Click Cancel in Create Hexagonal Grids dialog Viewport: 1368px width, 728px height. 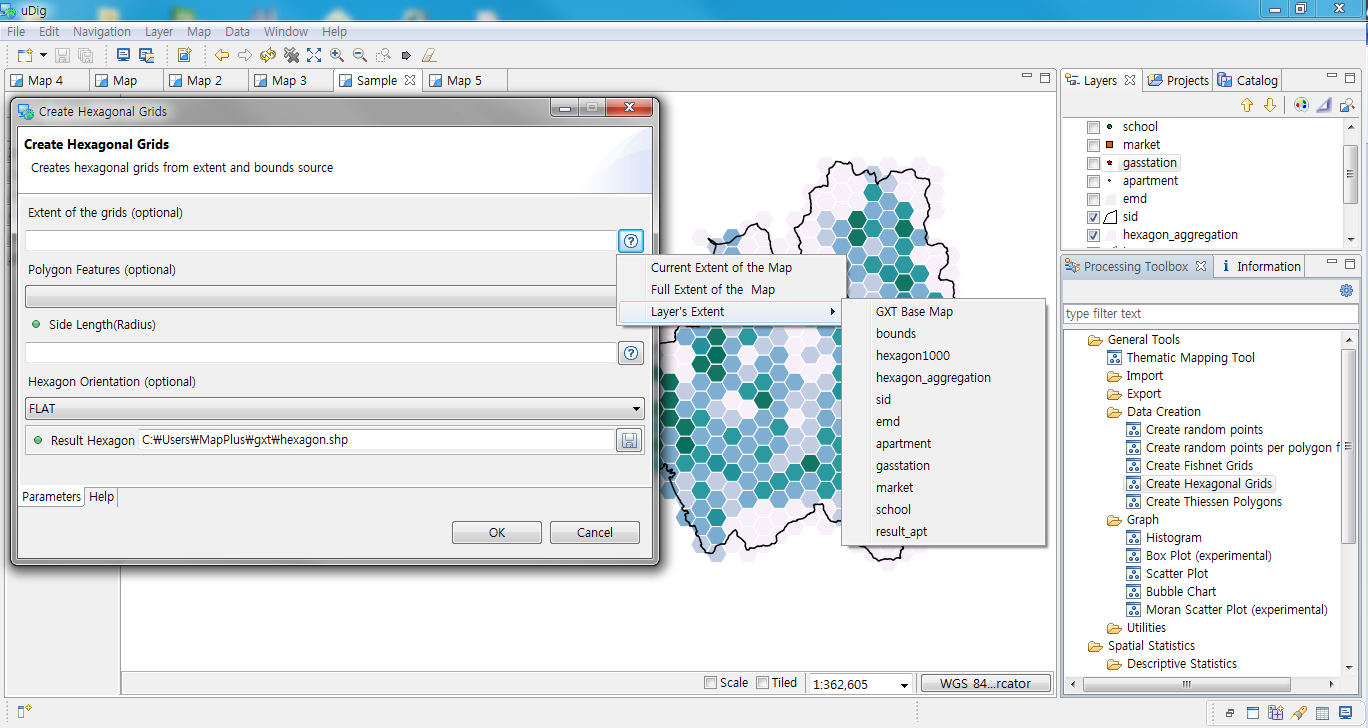pyautogui.click(x=594, y=532)
